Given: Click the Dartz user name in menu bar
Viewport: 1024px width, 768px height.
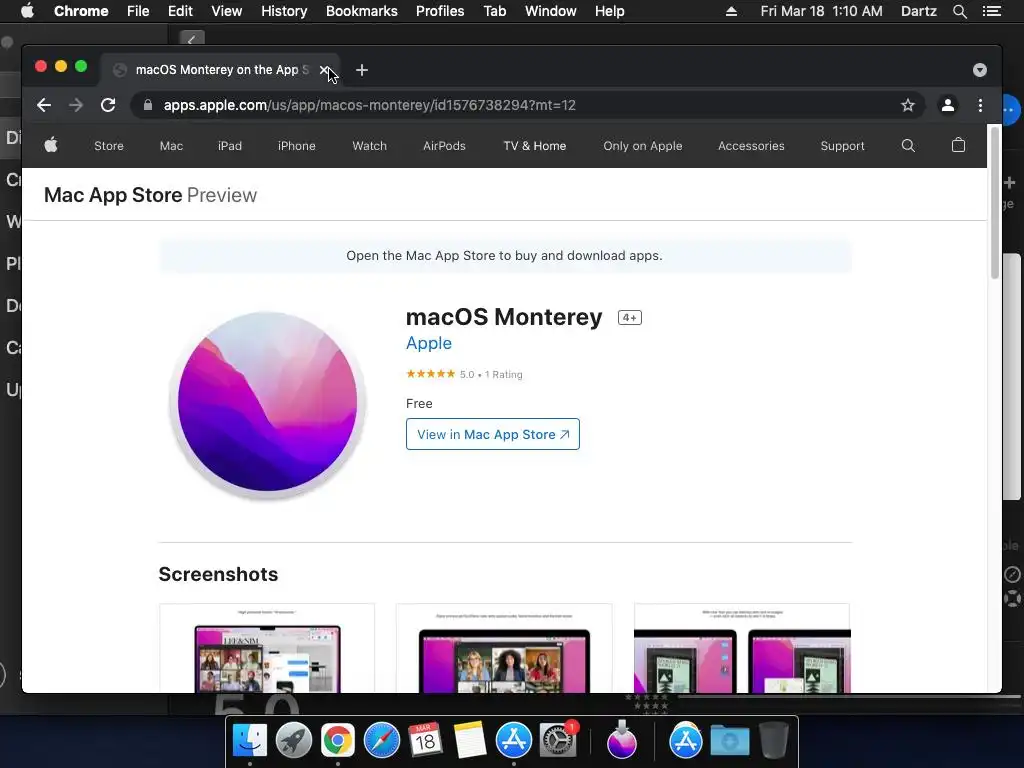Looking at the screenshot, I should [x=918, y=11].
